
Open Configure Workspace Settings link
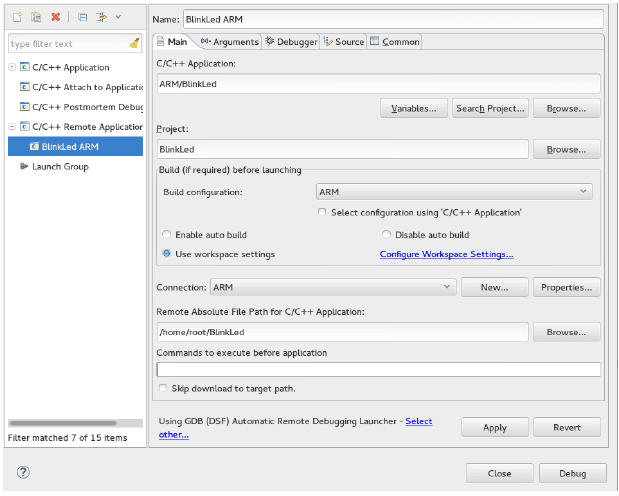[446, 254]
